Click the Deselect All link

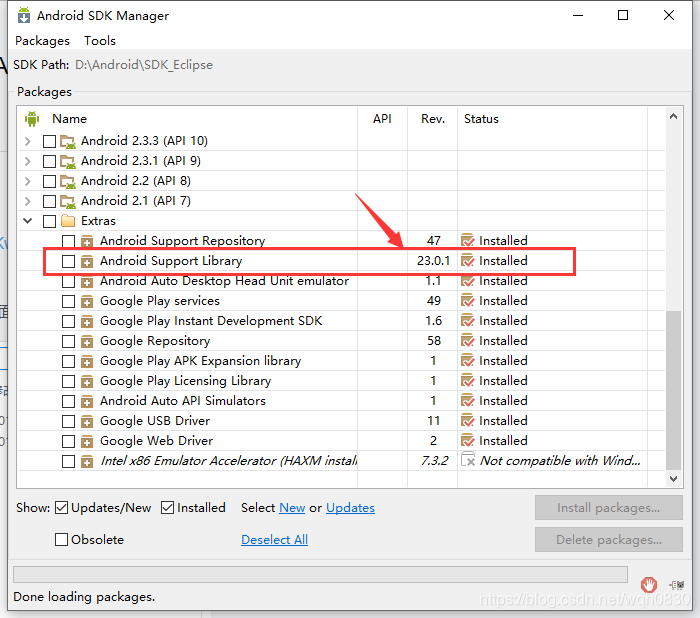point(275,540)
